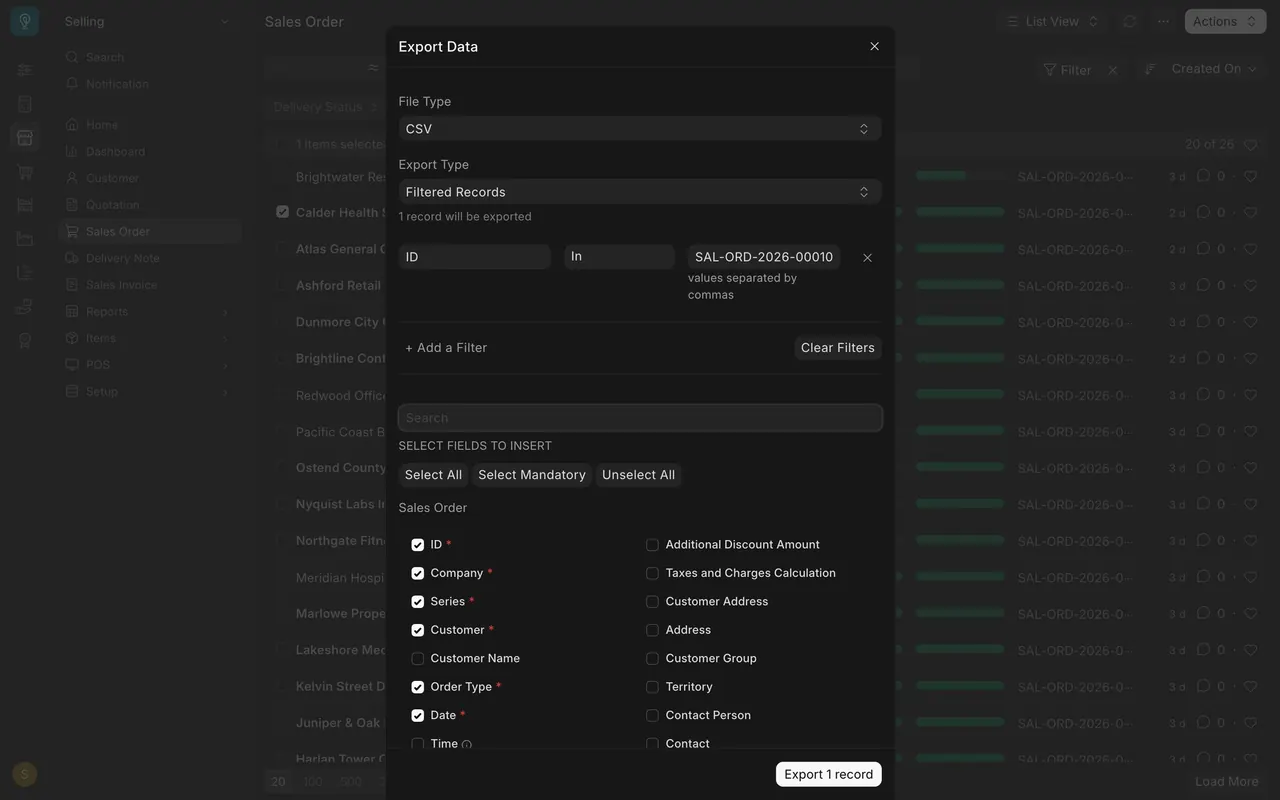This screenshot has width=1280, height=800.
Task: Click the Select All button
Action: (x=433, y=475)
